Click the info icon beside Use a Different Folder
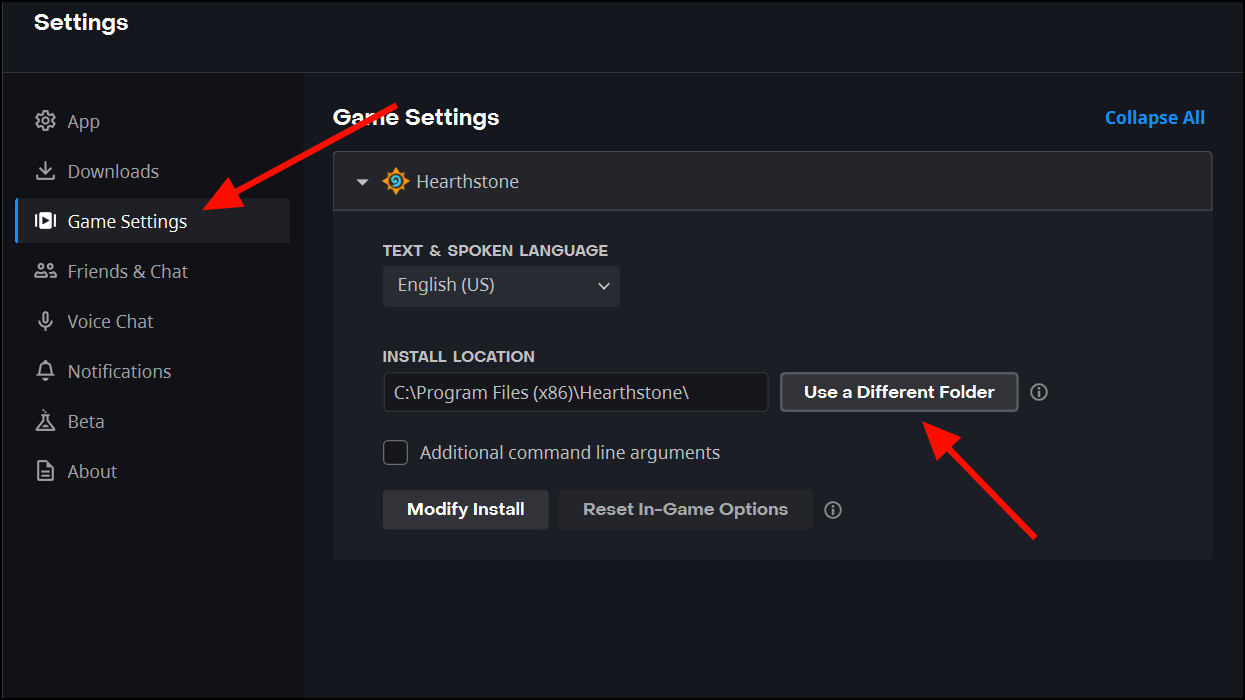Viewport: 1245px width, 700px height. (x=1038, y=392)
